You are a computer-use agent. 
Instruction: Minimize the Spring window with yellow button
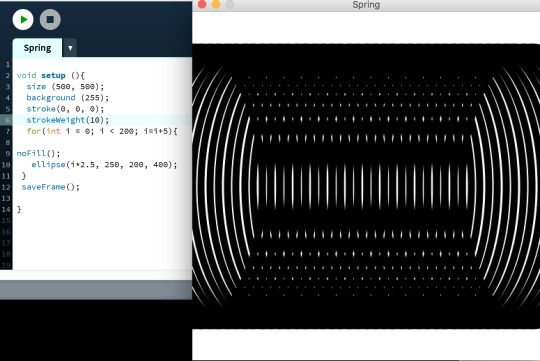pos(216,4)
